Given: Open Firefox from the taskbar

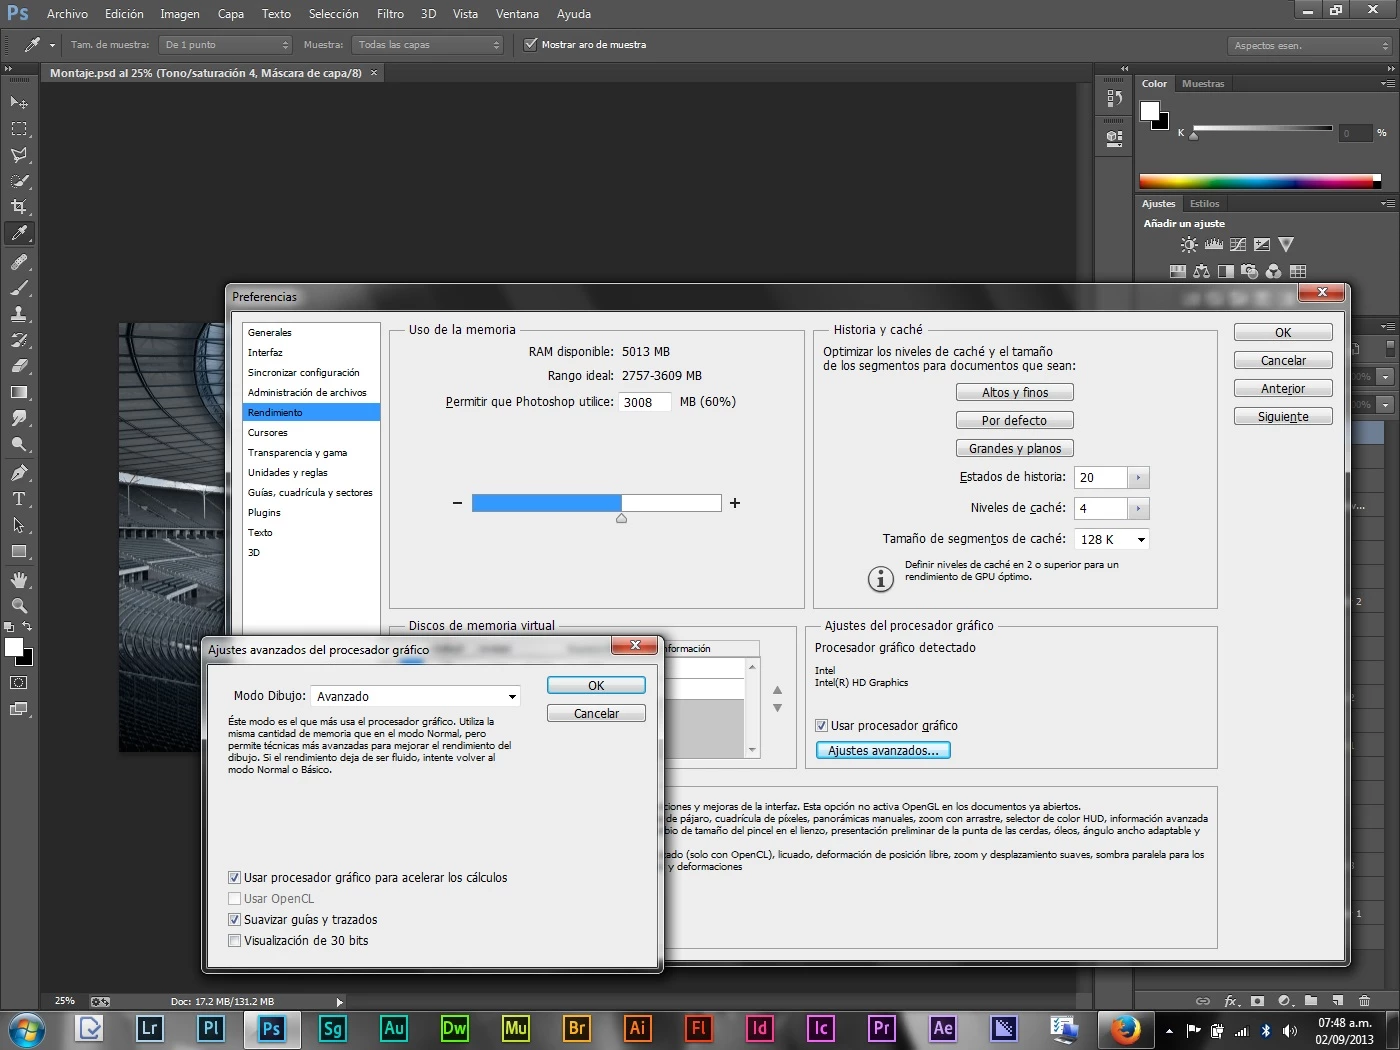Looking at the screenshot, I should (x=1124, y=1028).
